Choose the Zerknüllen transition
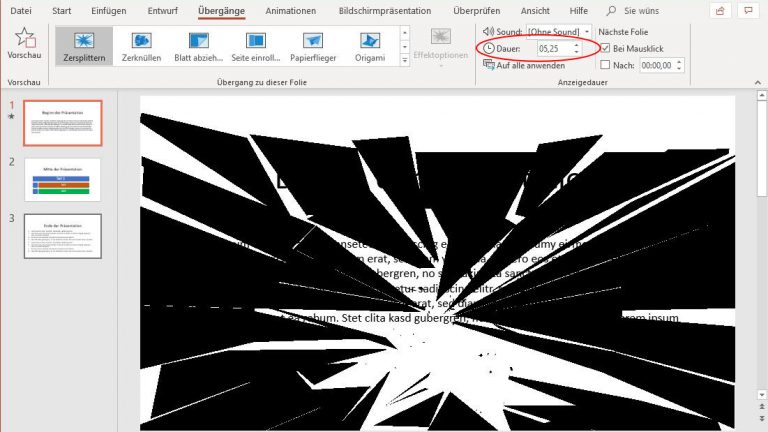The width and height of the screenshot is (768, 432). pos(141,47)
